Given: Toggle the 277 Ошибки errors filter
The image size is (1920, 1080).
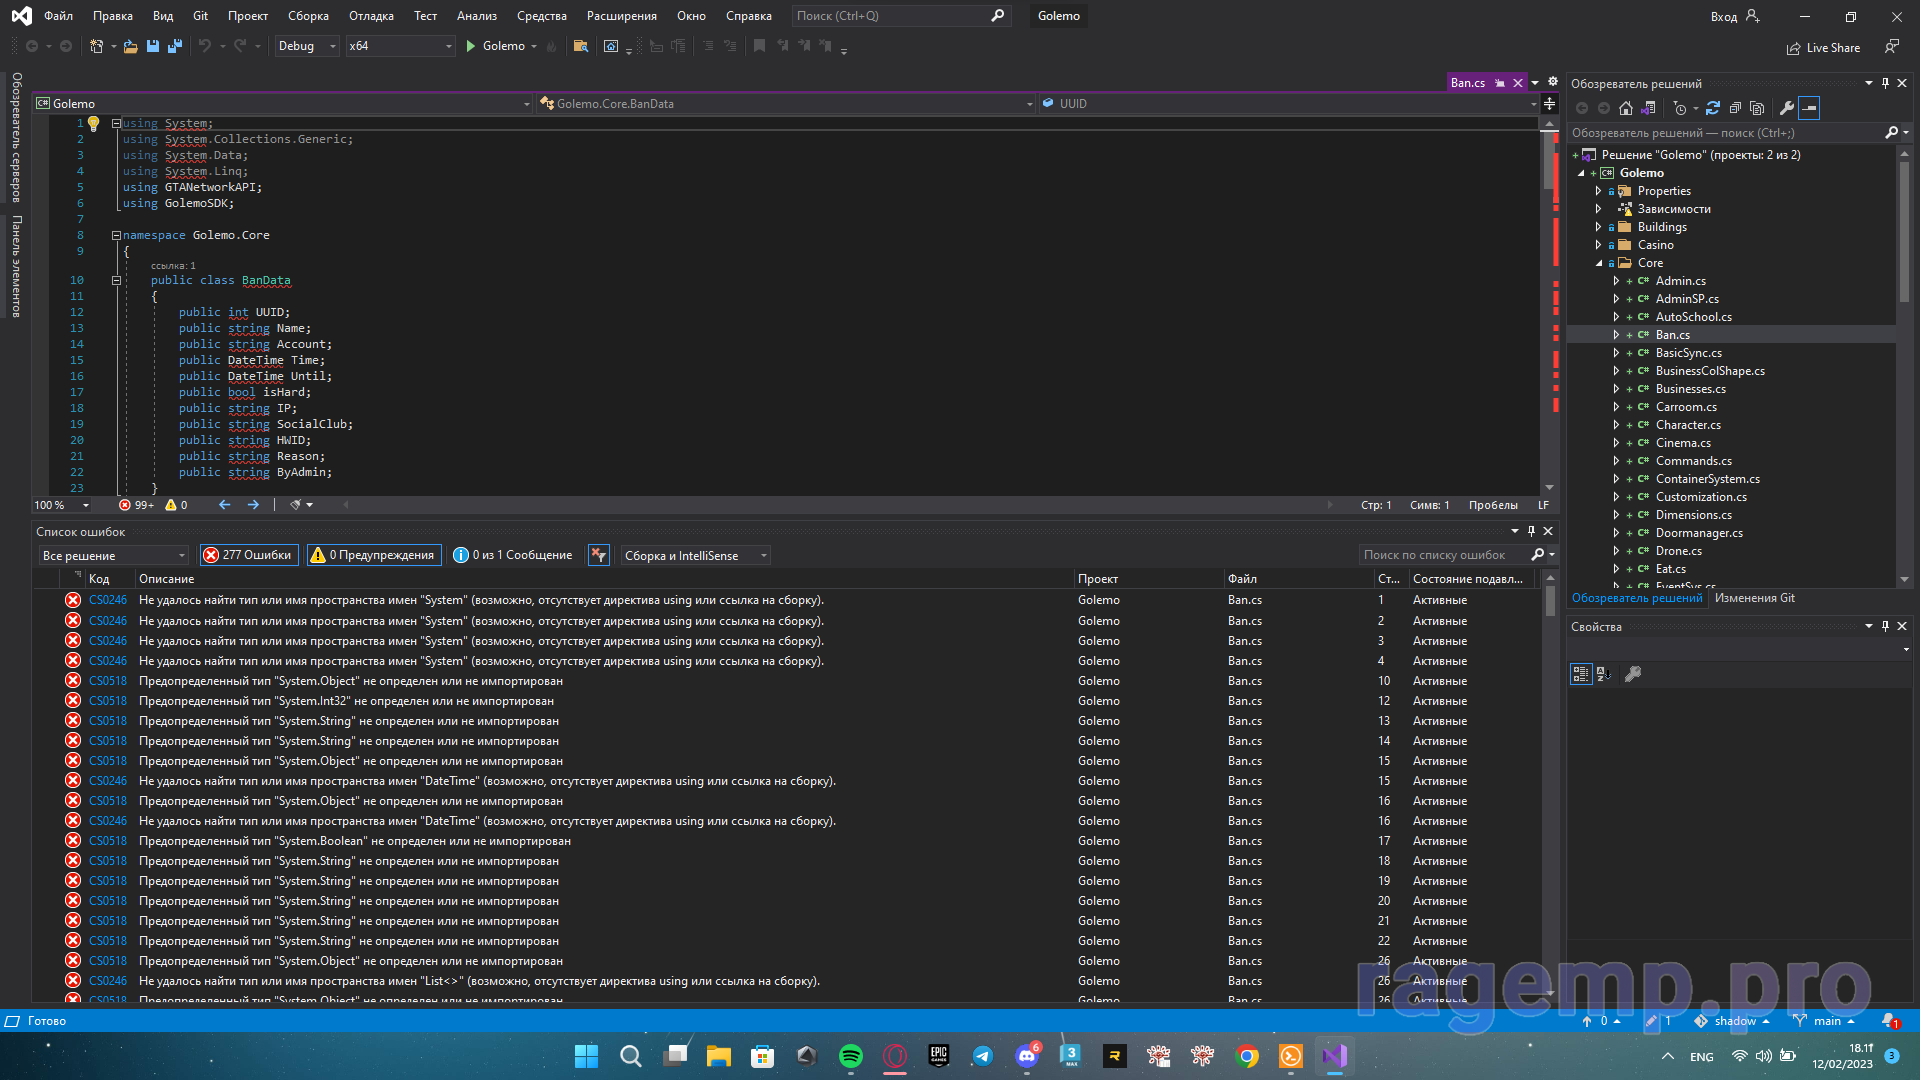Looking at the screenshot, I should [248, 555].
